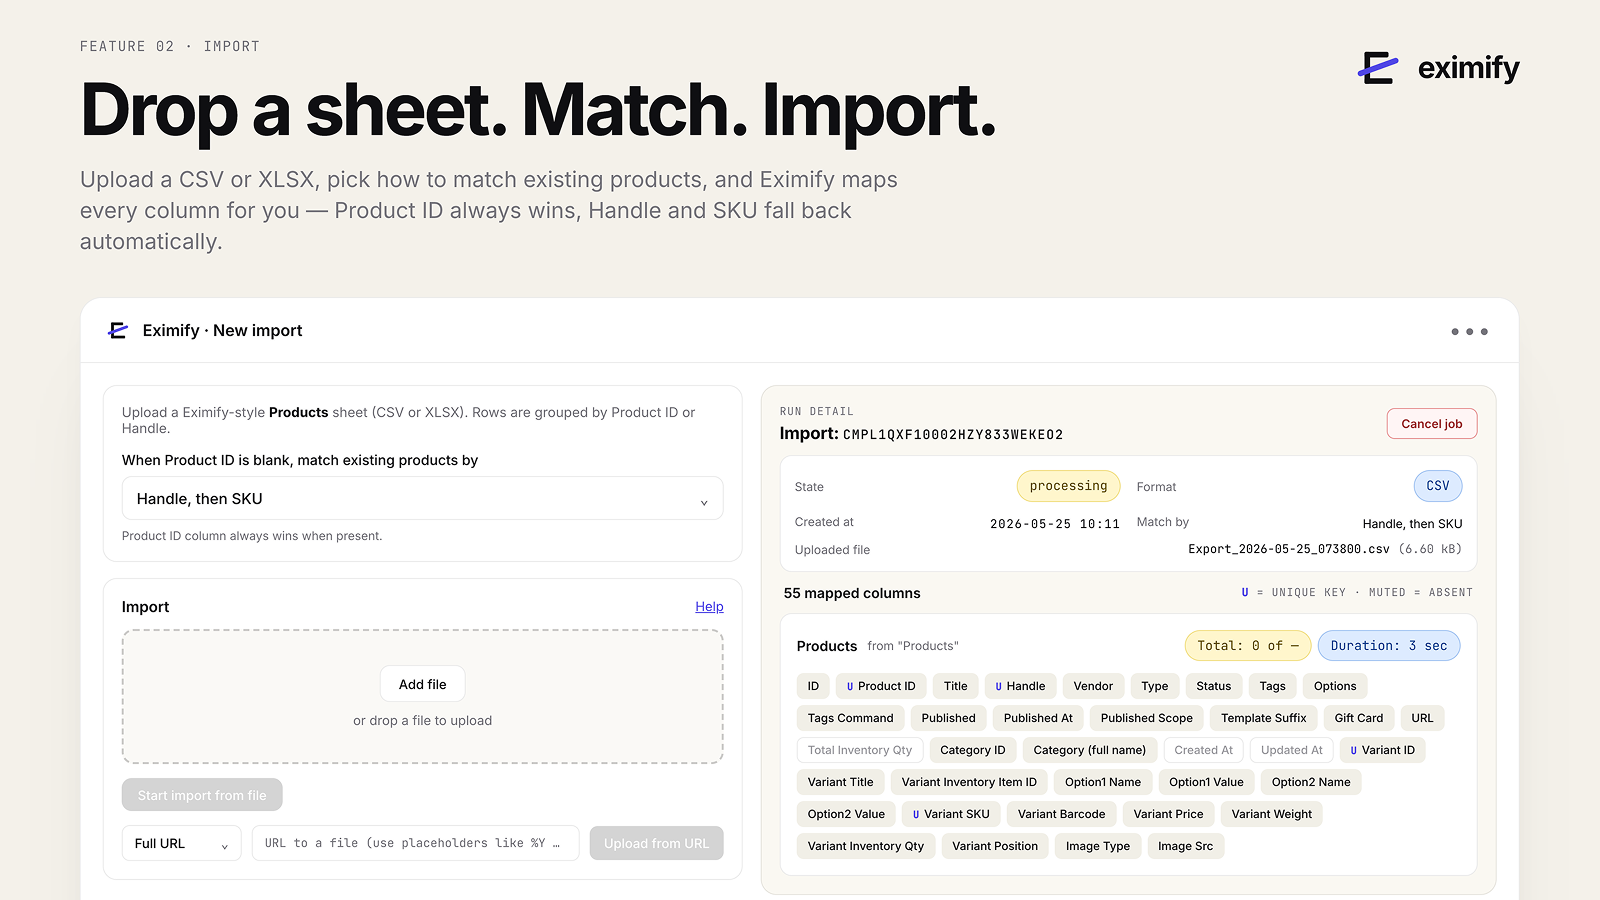Open the Help link in Import panel
The image size is (1600, 900).
point(709,607)
